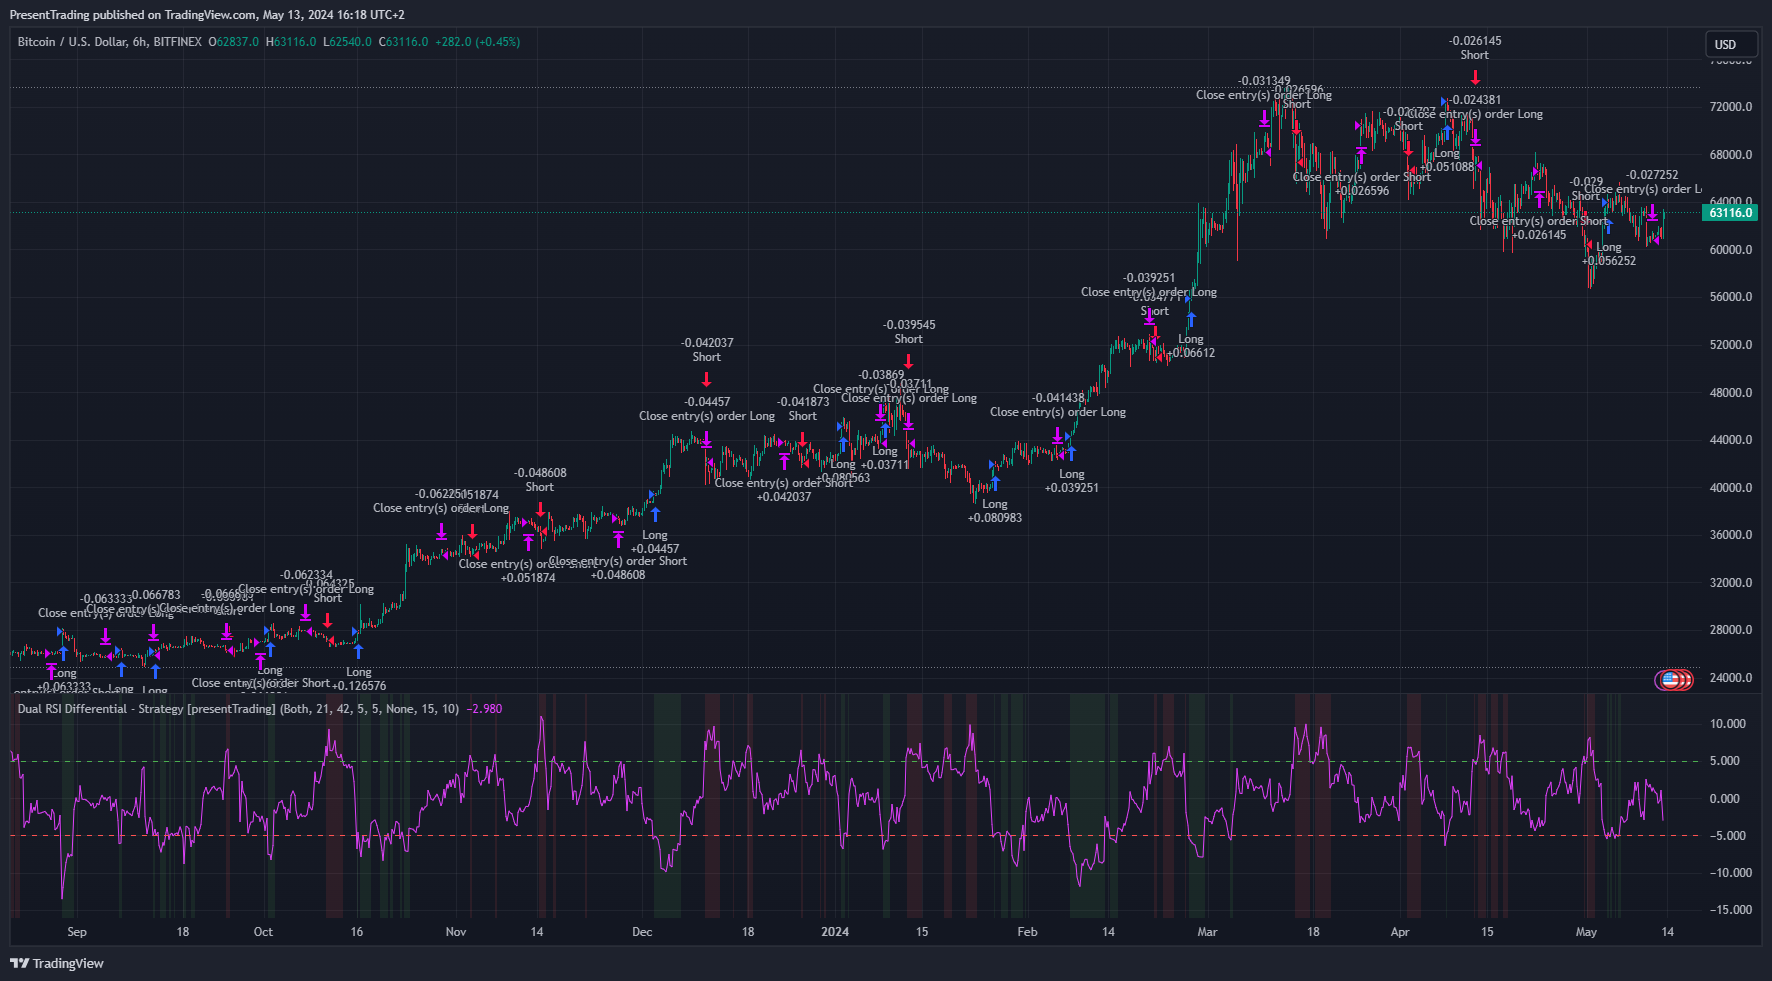This screenshot has height=981, width=1772.
Task: Select the current price label 63116.0
Action: pyautogui.click(x=1730, y=212)
